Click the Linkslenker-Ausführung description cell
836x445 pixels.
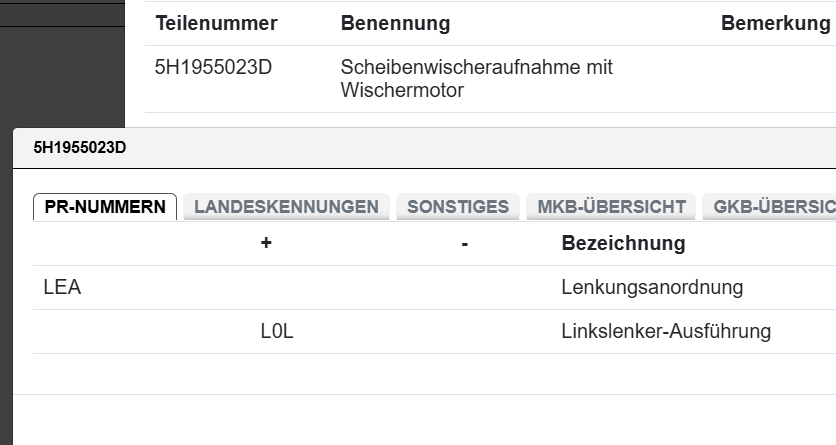[666, 332]
